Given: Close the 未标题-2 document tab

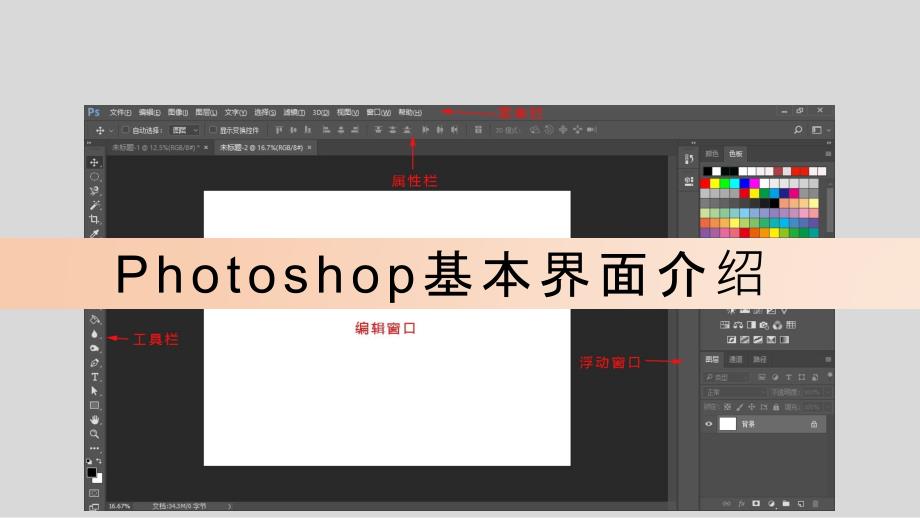Looking at the screenshot, I should [309, 148].
